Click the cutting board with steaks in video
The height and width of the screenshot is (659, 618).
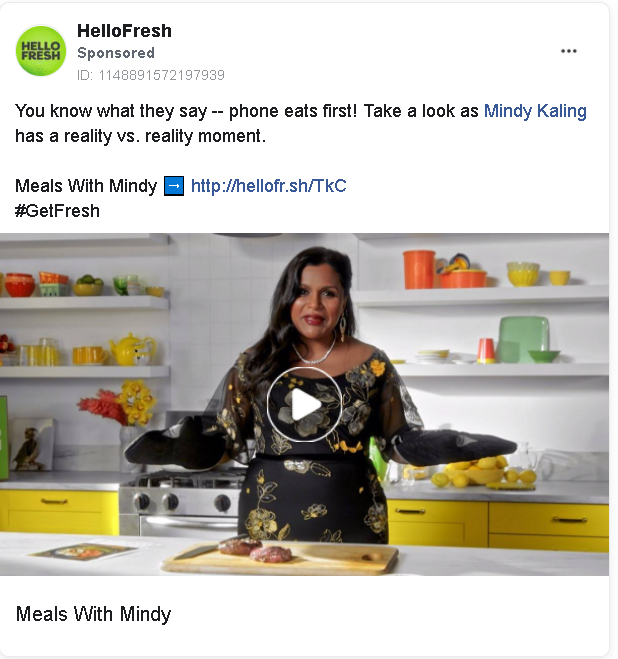(281, 556)
